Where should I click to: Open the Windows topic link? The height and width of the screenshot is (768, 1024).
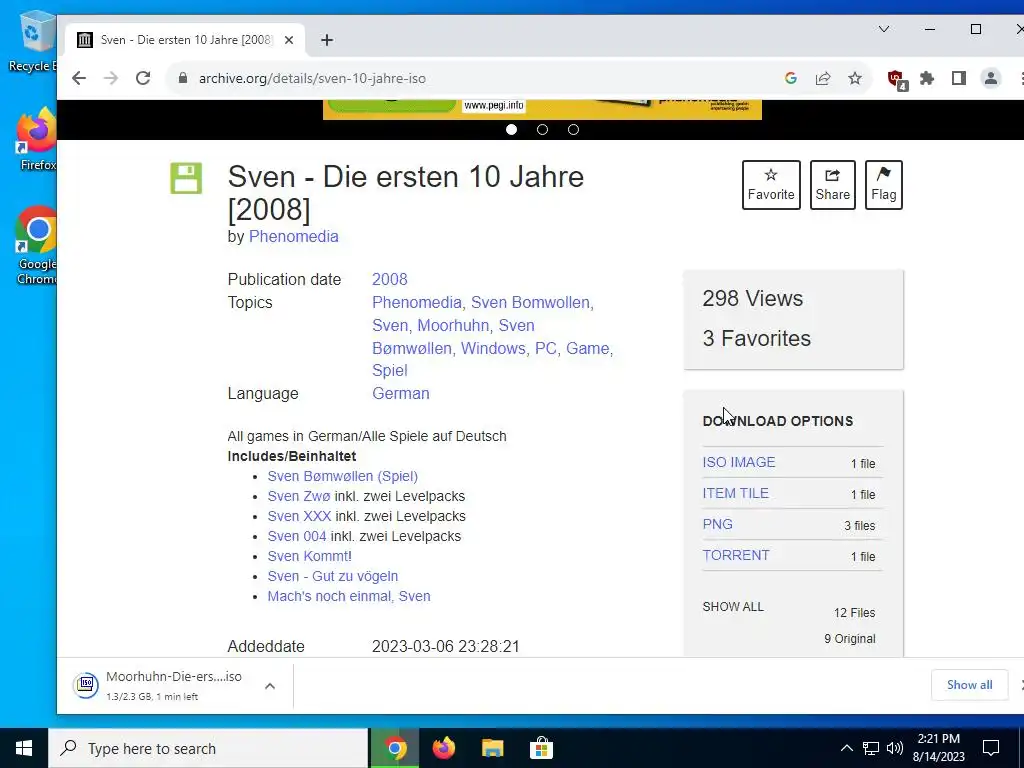point(492,348)
